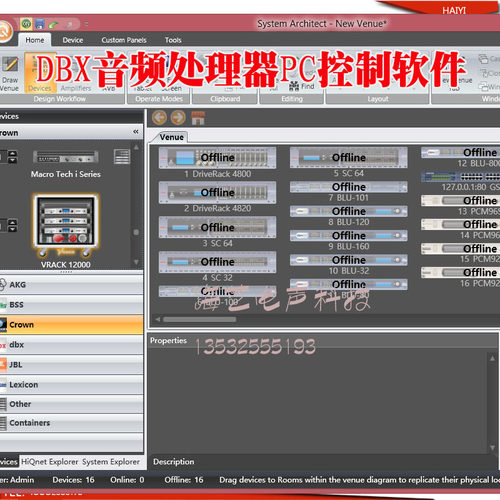
Task: Open the Custom Panels ribbon tab
Action: (x=124, y=40)
